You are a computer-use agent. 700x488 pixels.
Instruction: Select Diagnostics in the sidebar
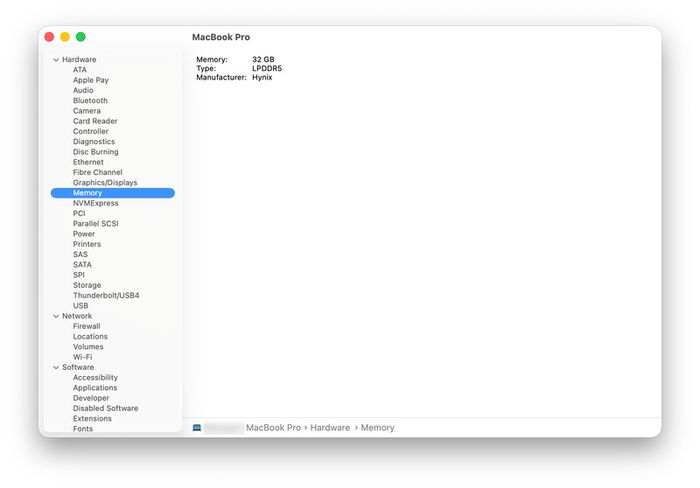pos(94,142)
